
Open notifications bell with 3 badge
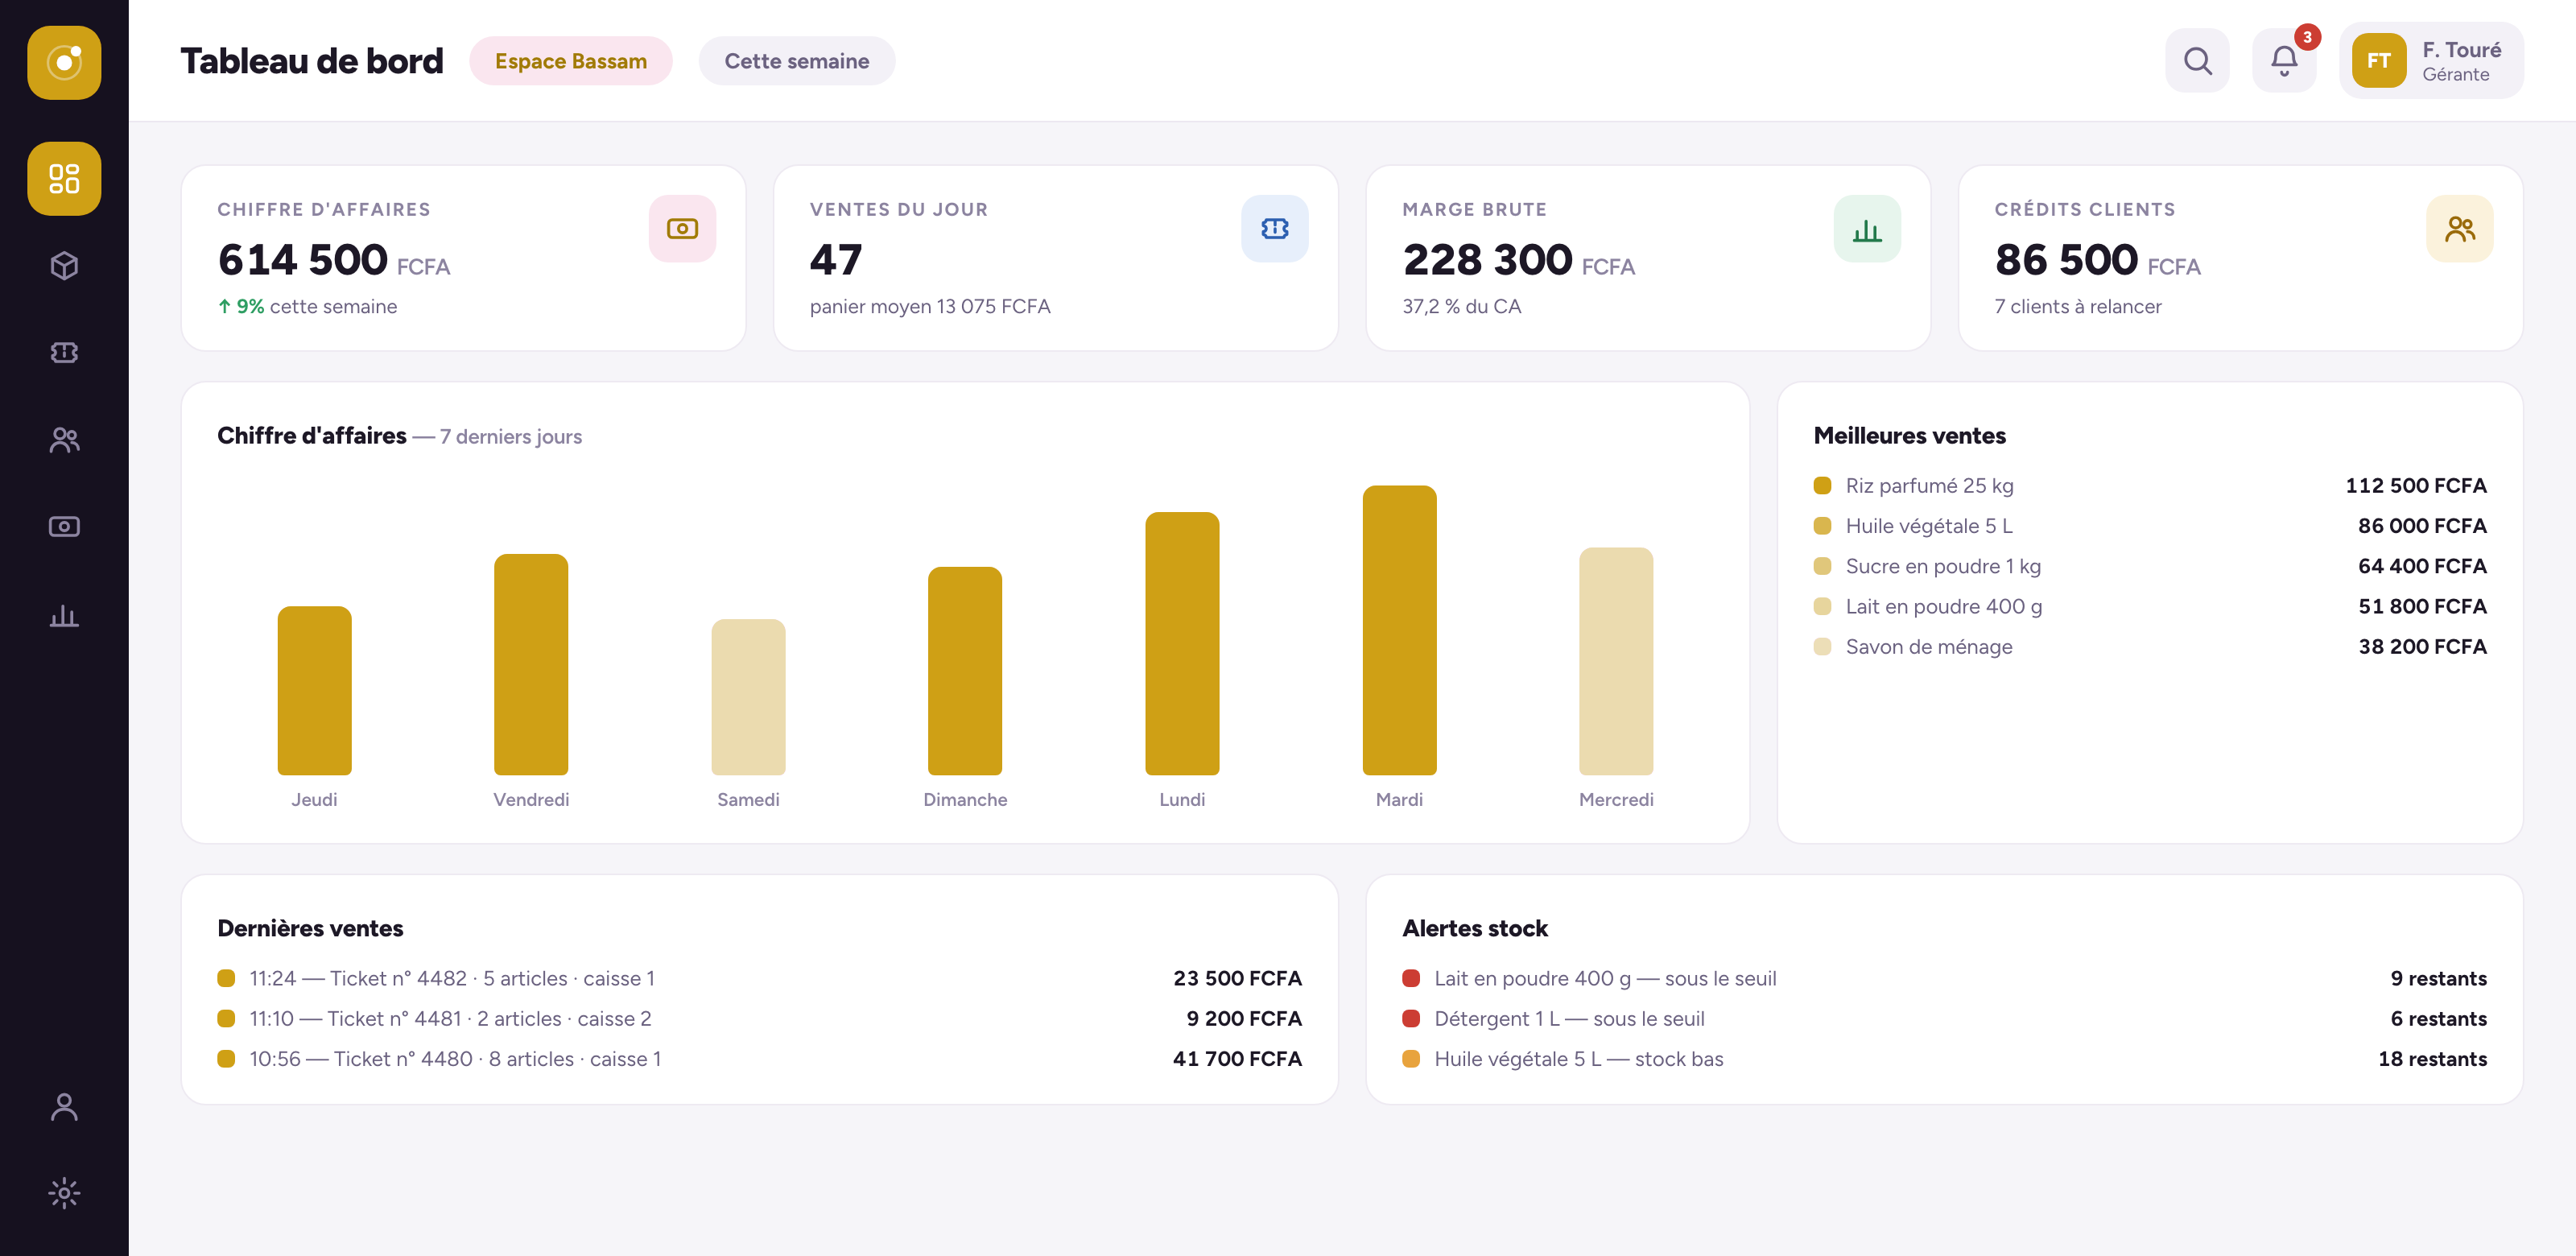point(2284,61)
